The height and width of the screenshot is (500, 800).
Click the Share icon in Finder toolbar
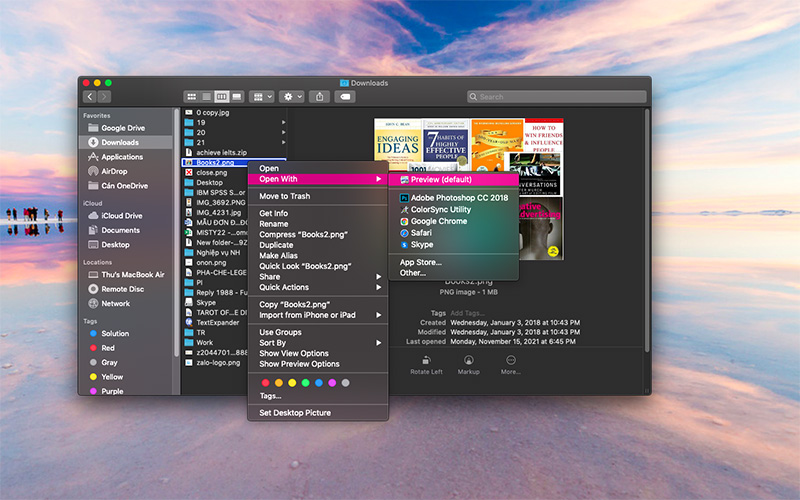319,97
